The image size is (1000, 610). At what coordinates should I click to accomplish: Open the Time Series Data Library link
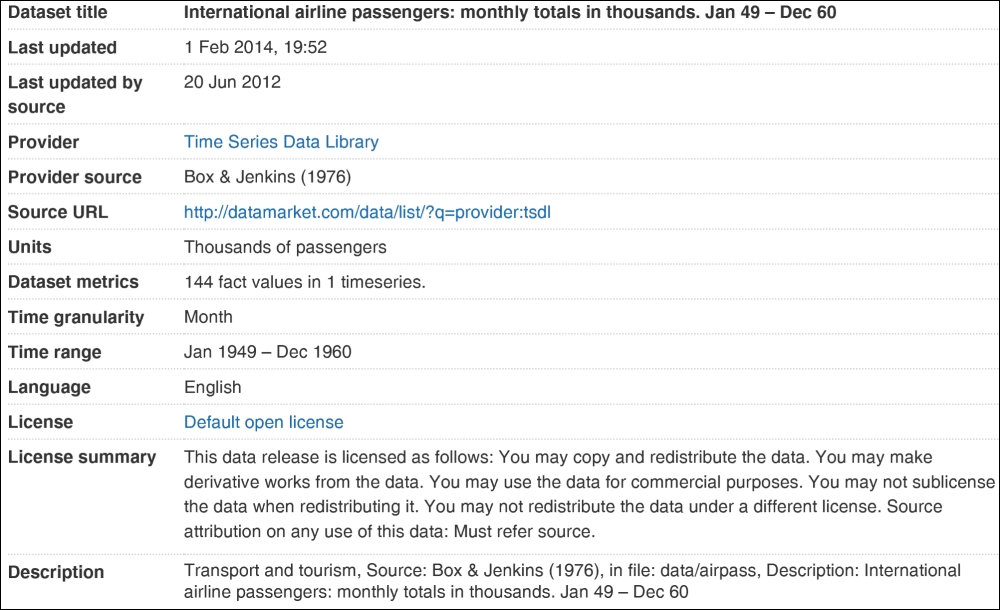coord(281,142)
